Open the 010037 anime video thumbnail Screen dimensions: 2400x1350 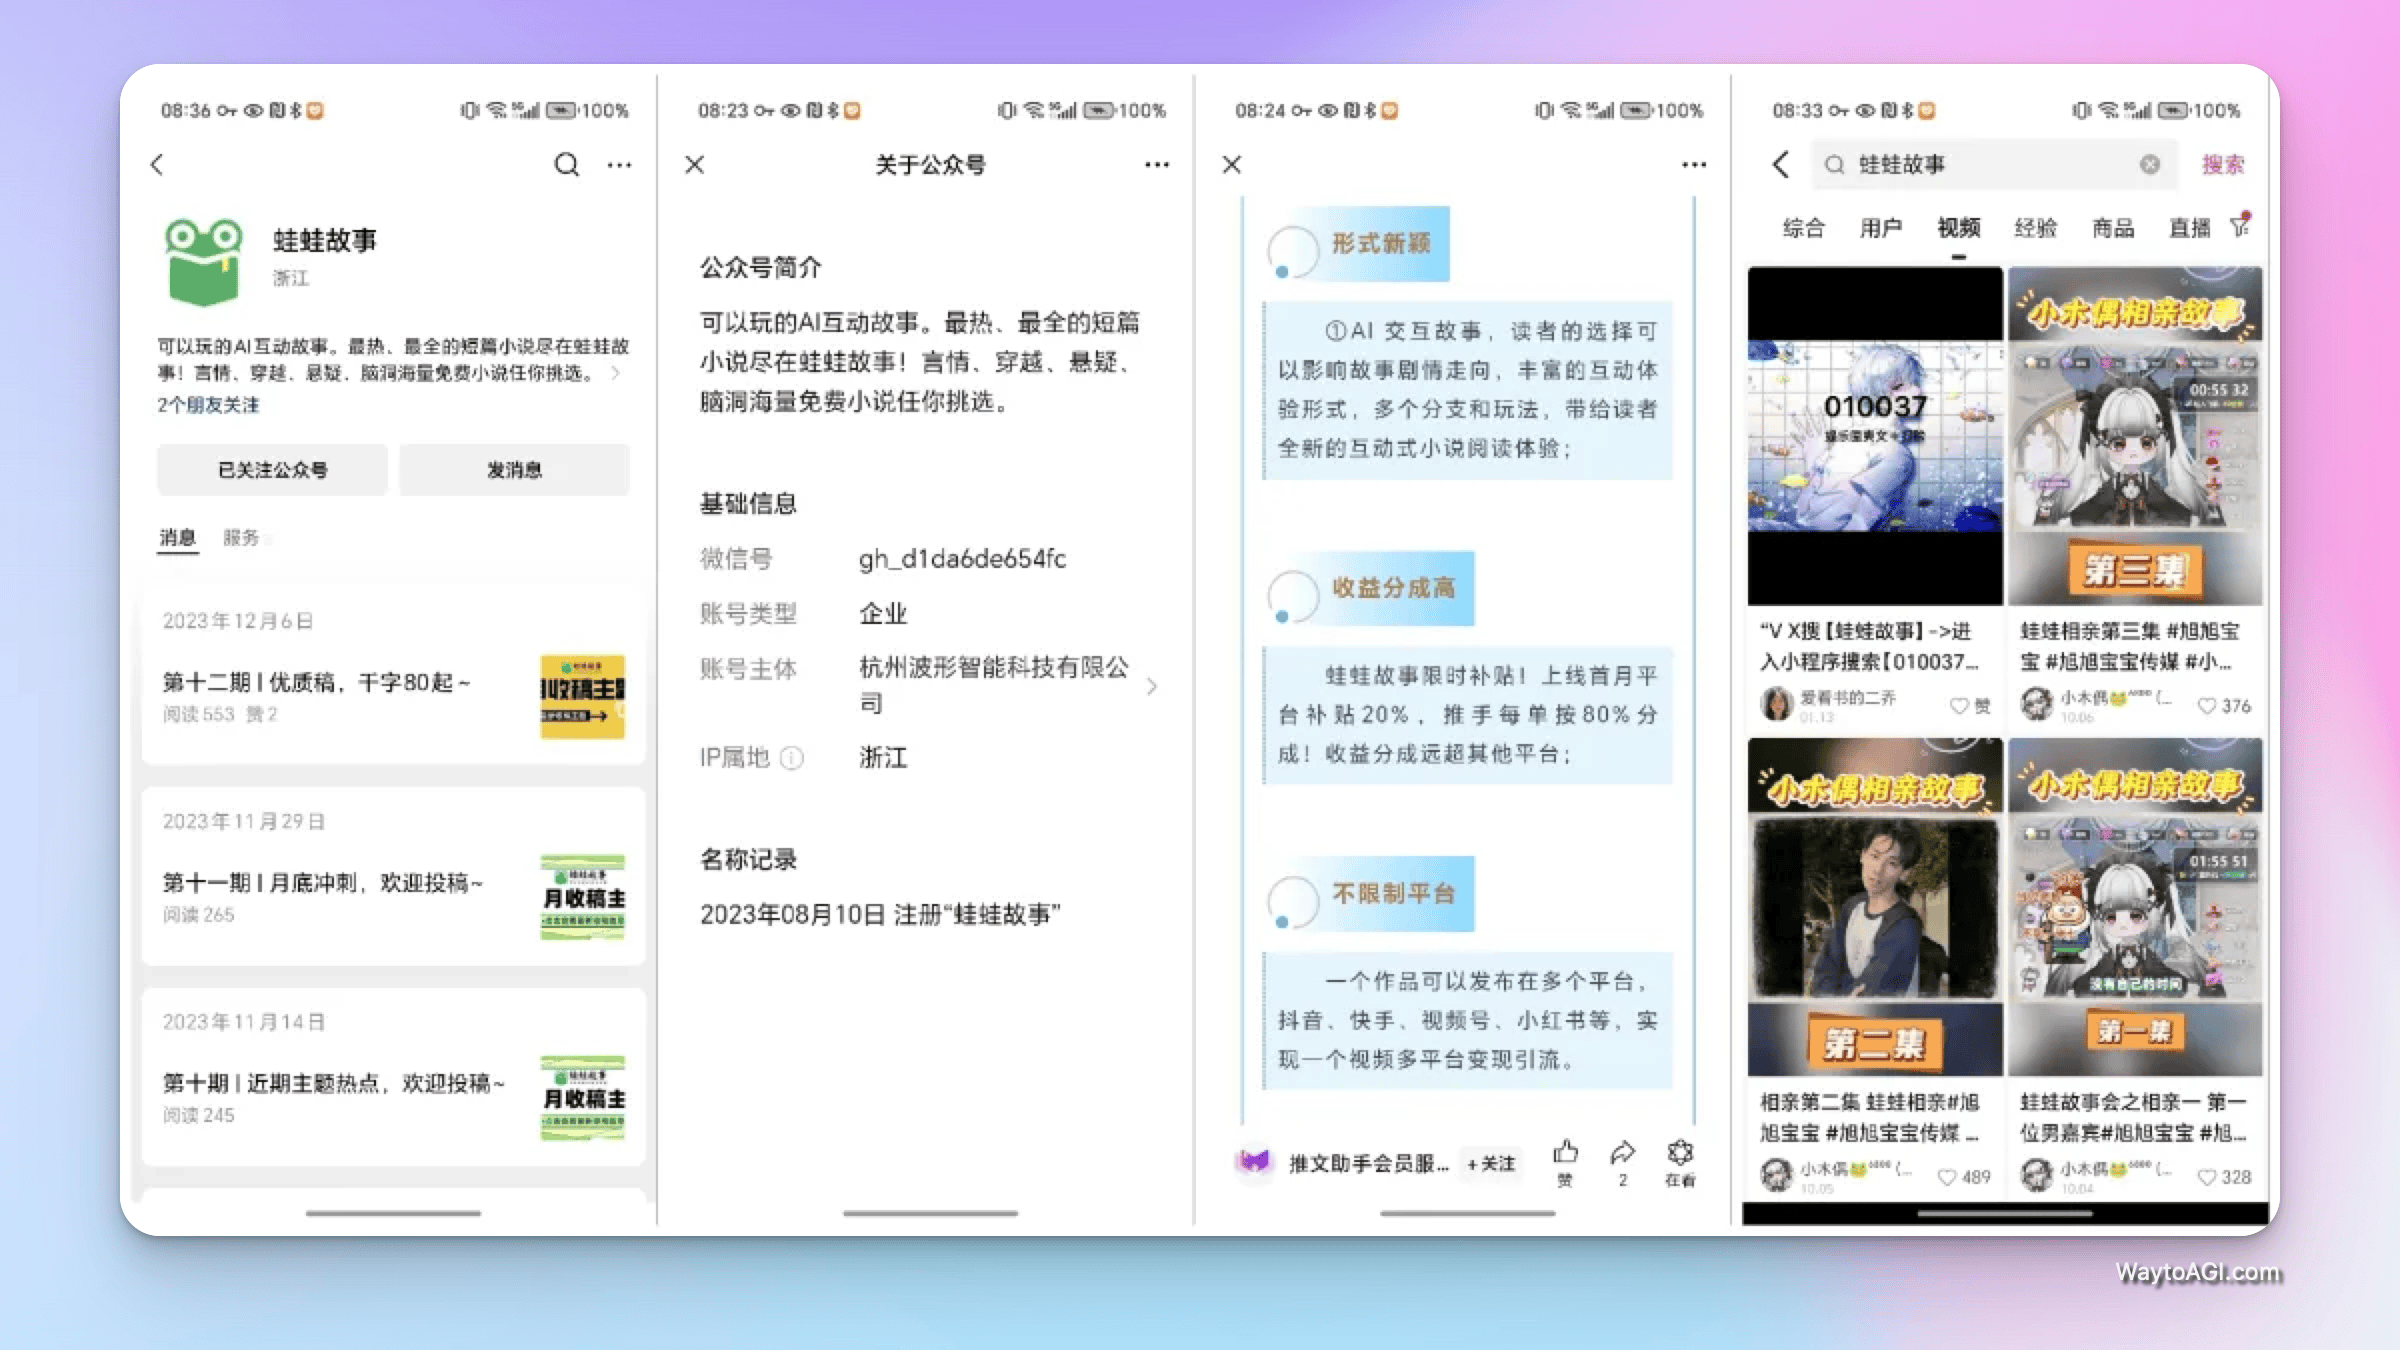(x=1875, y=435)
